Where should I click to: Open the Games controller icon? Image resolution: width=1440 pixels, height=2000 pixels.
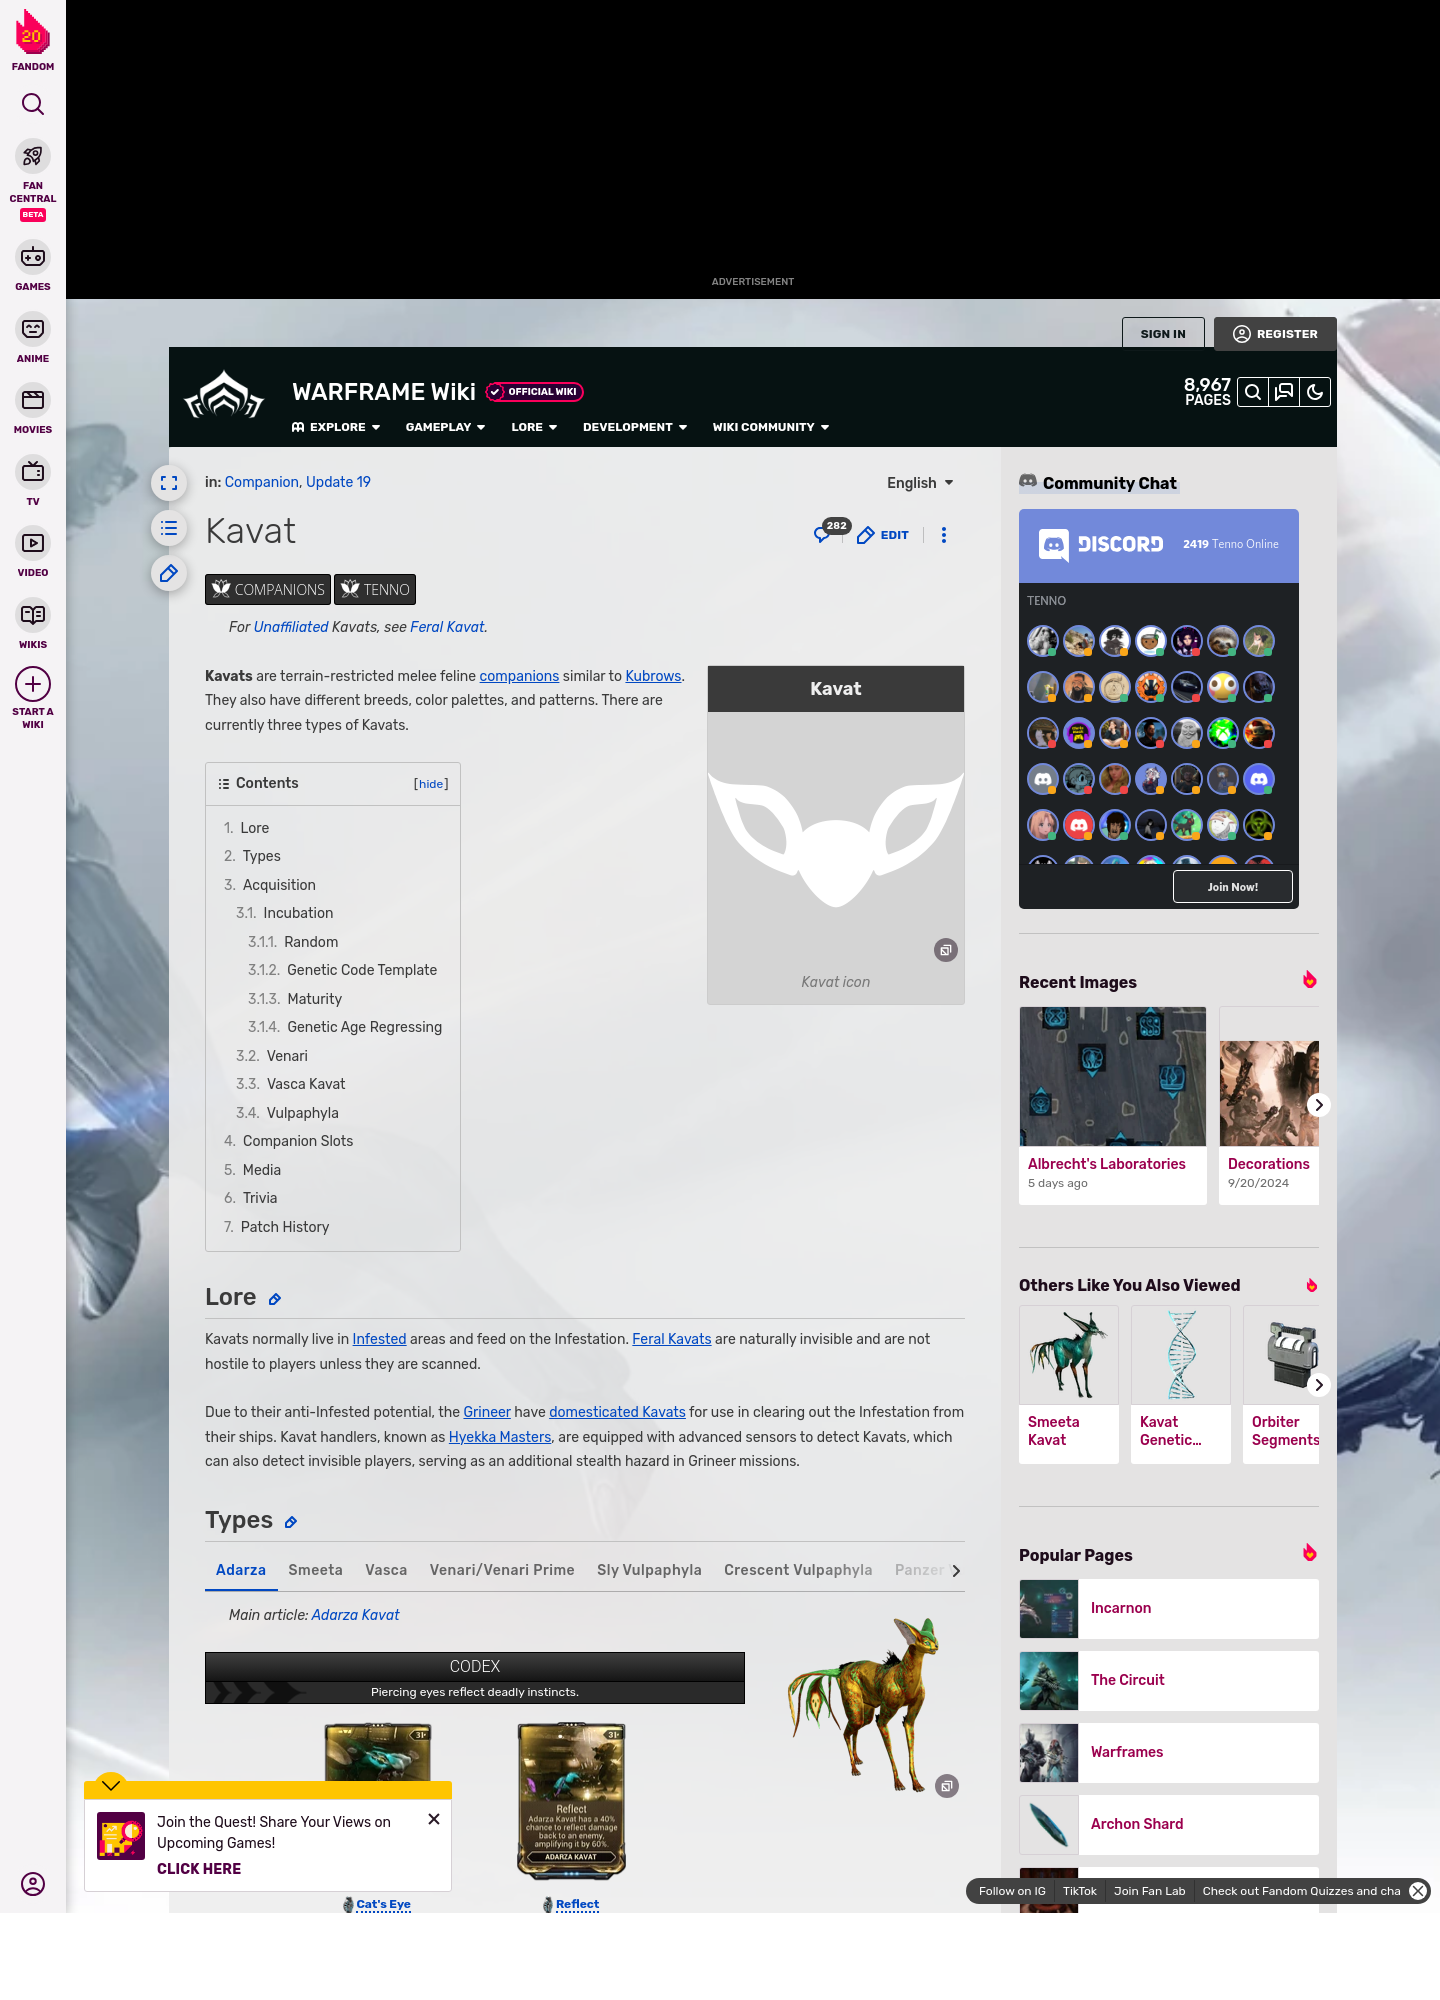33,257
